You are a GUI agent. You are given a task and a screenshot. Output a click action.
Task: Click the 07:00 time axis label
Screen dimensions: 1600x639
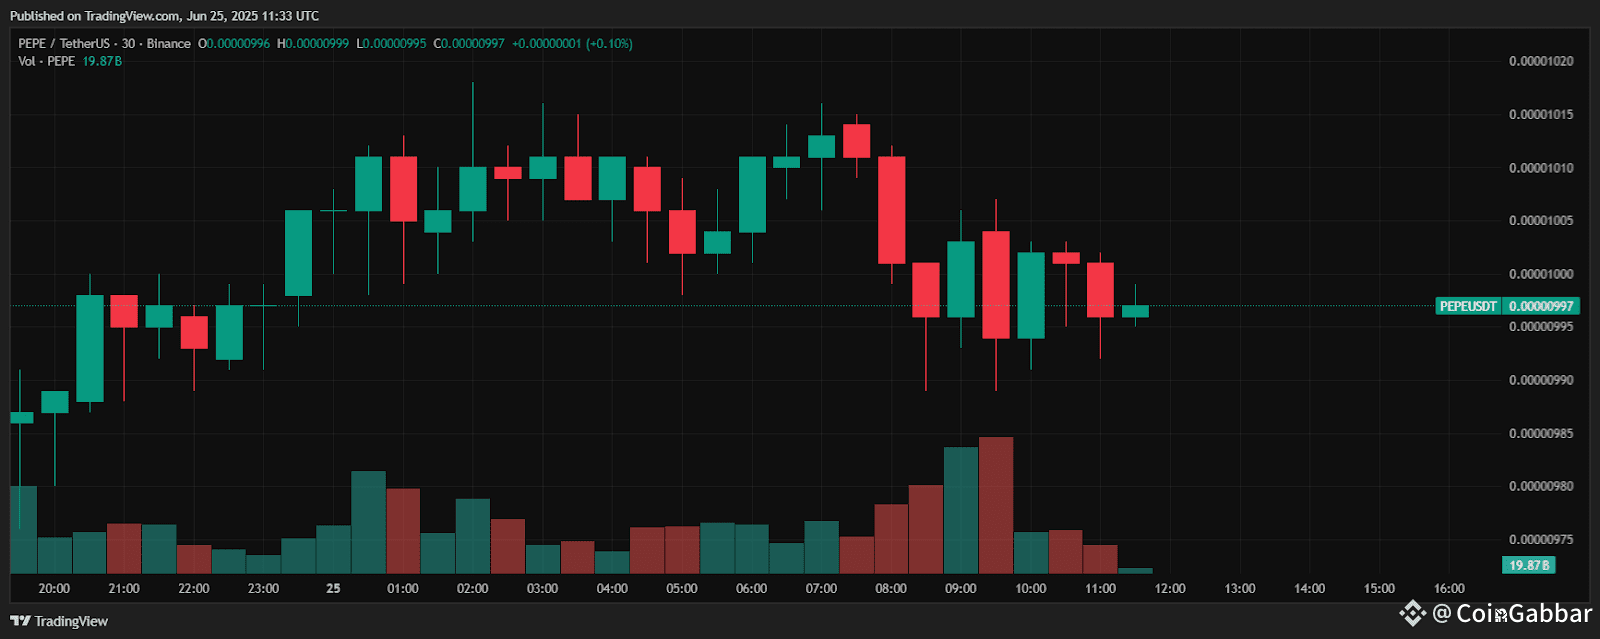[822, 588]
